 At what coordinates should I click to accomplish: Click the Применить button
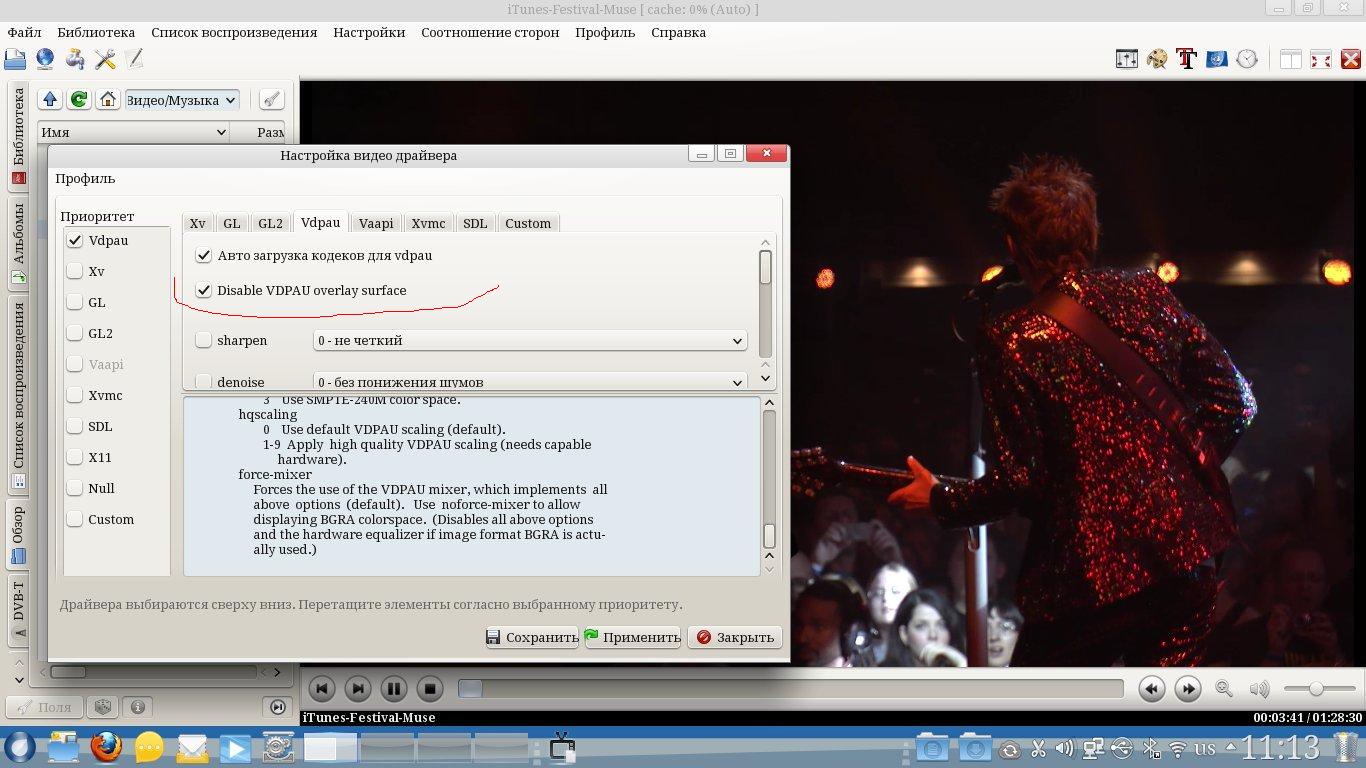tap(632, 637)
